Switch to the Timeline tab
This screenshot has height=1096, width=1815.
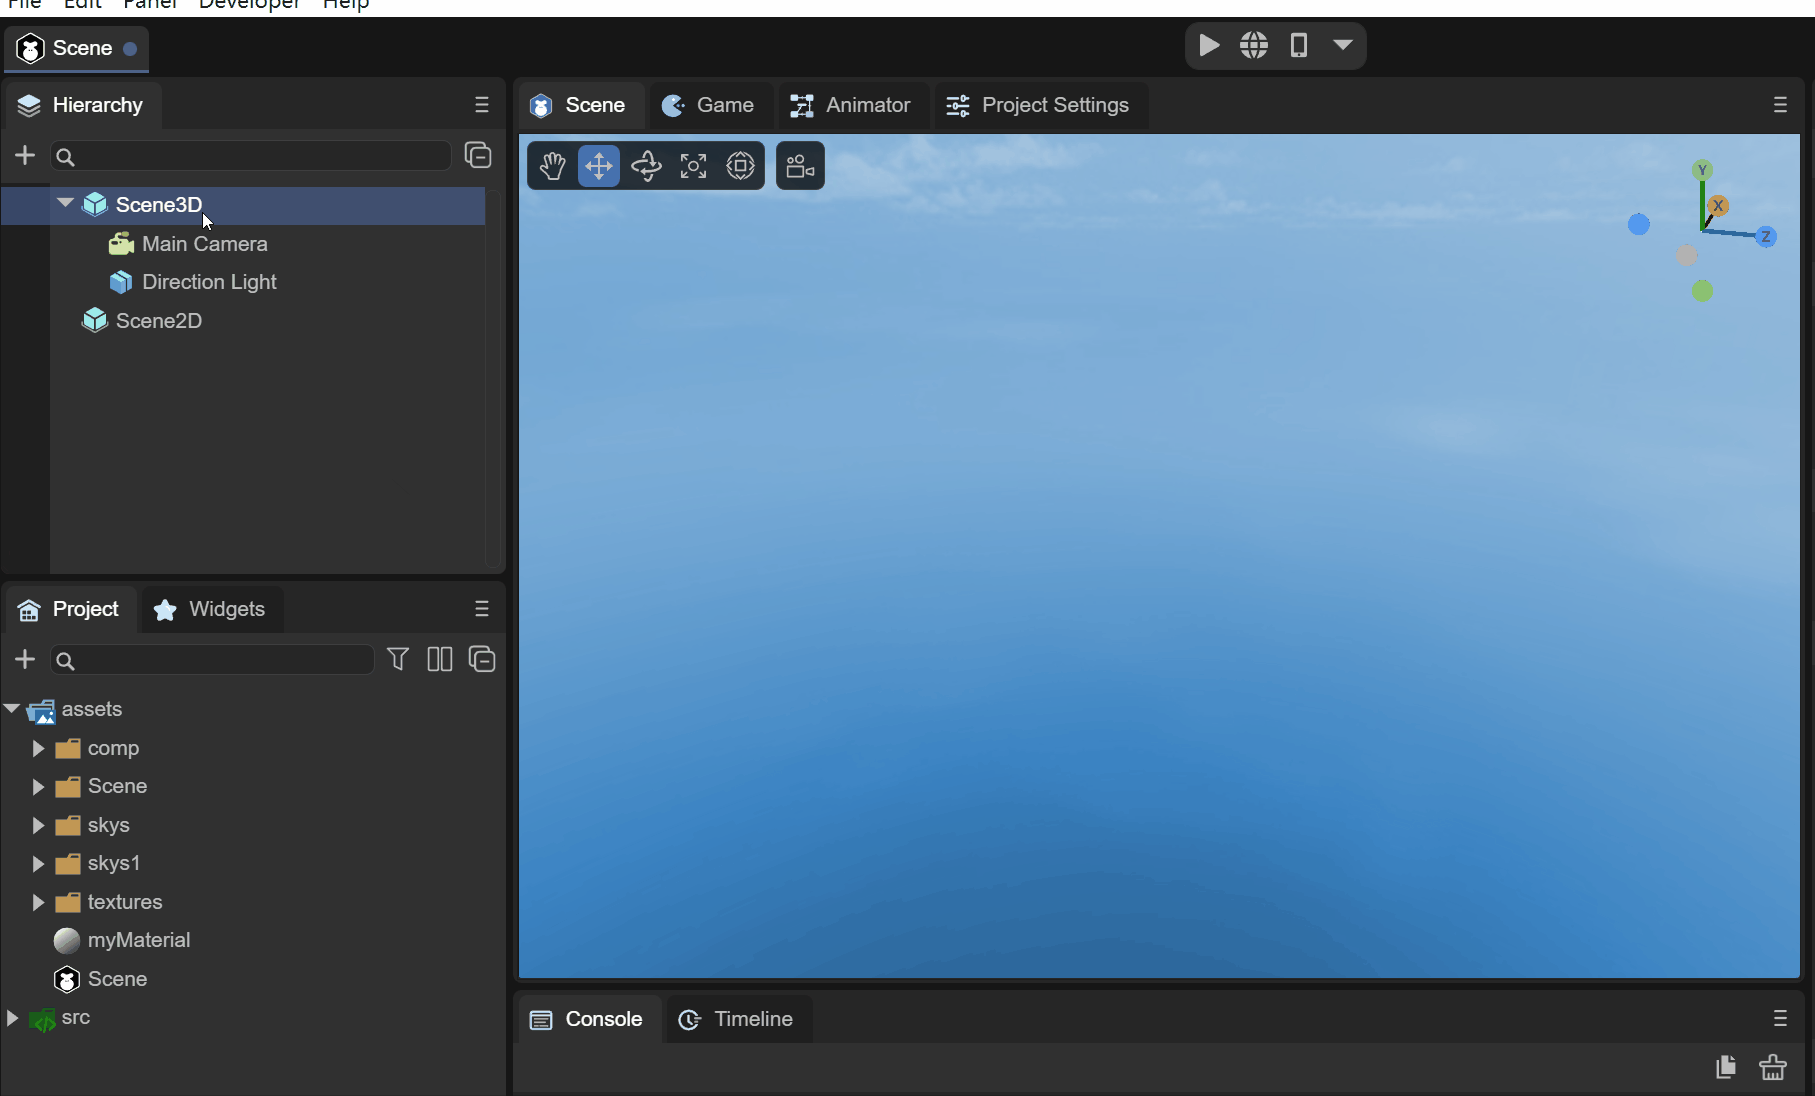(x=737, y=1019)
